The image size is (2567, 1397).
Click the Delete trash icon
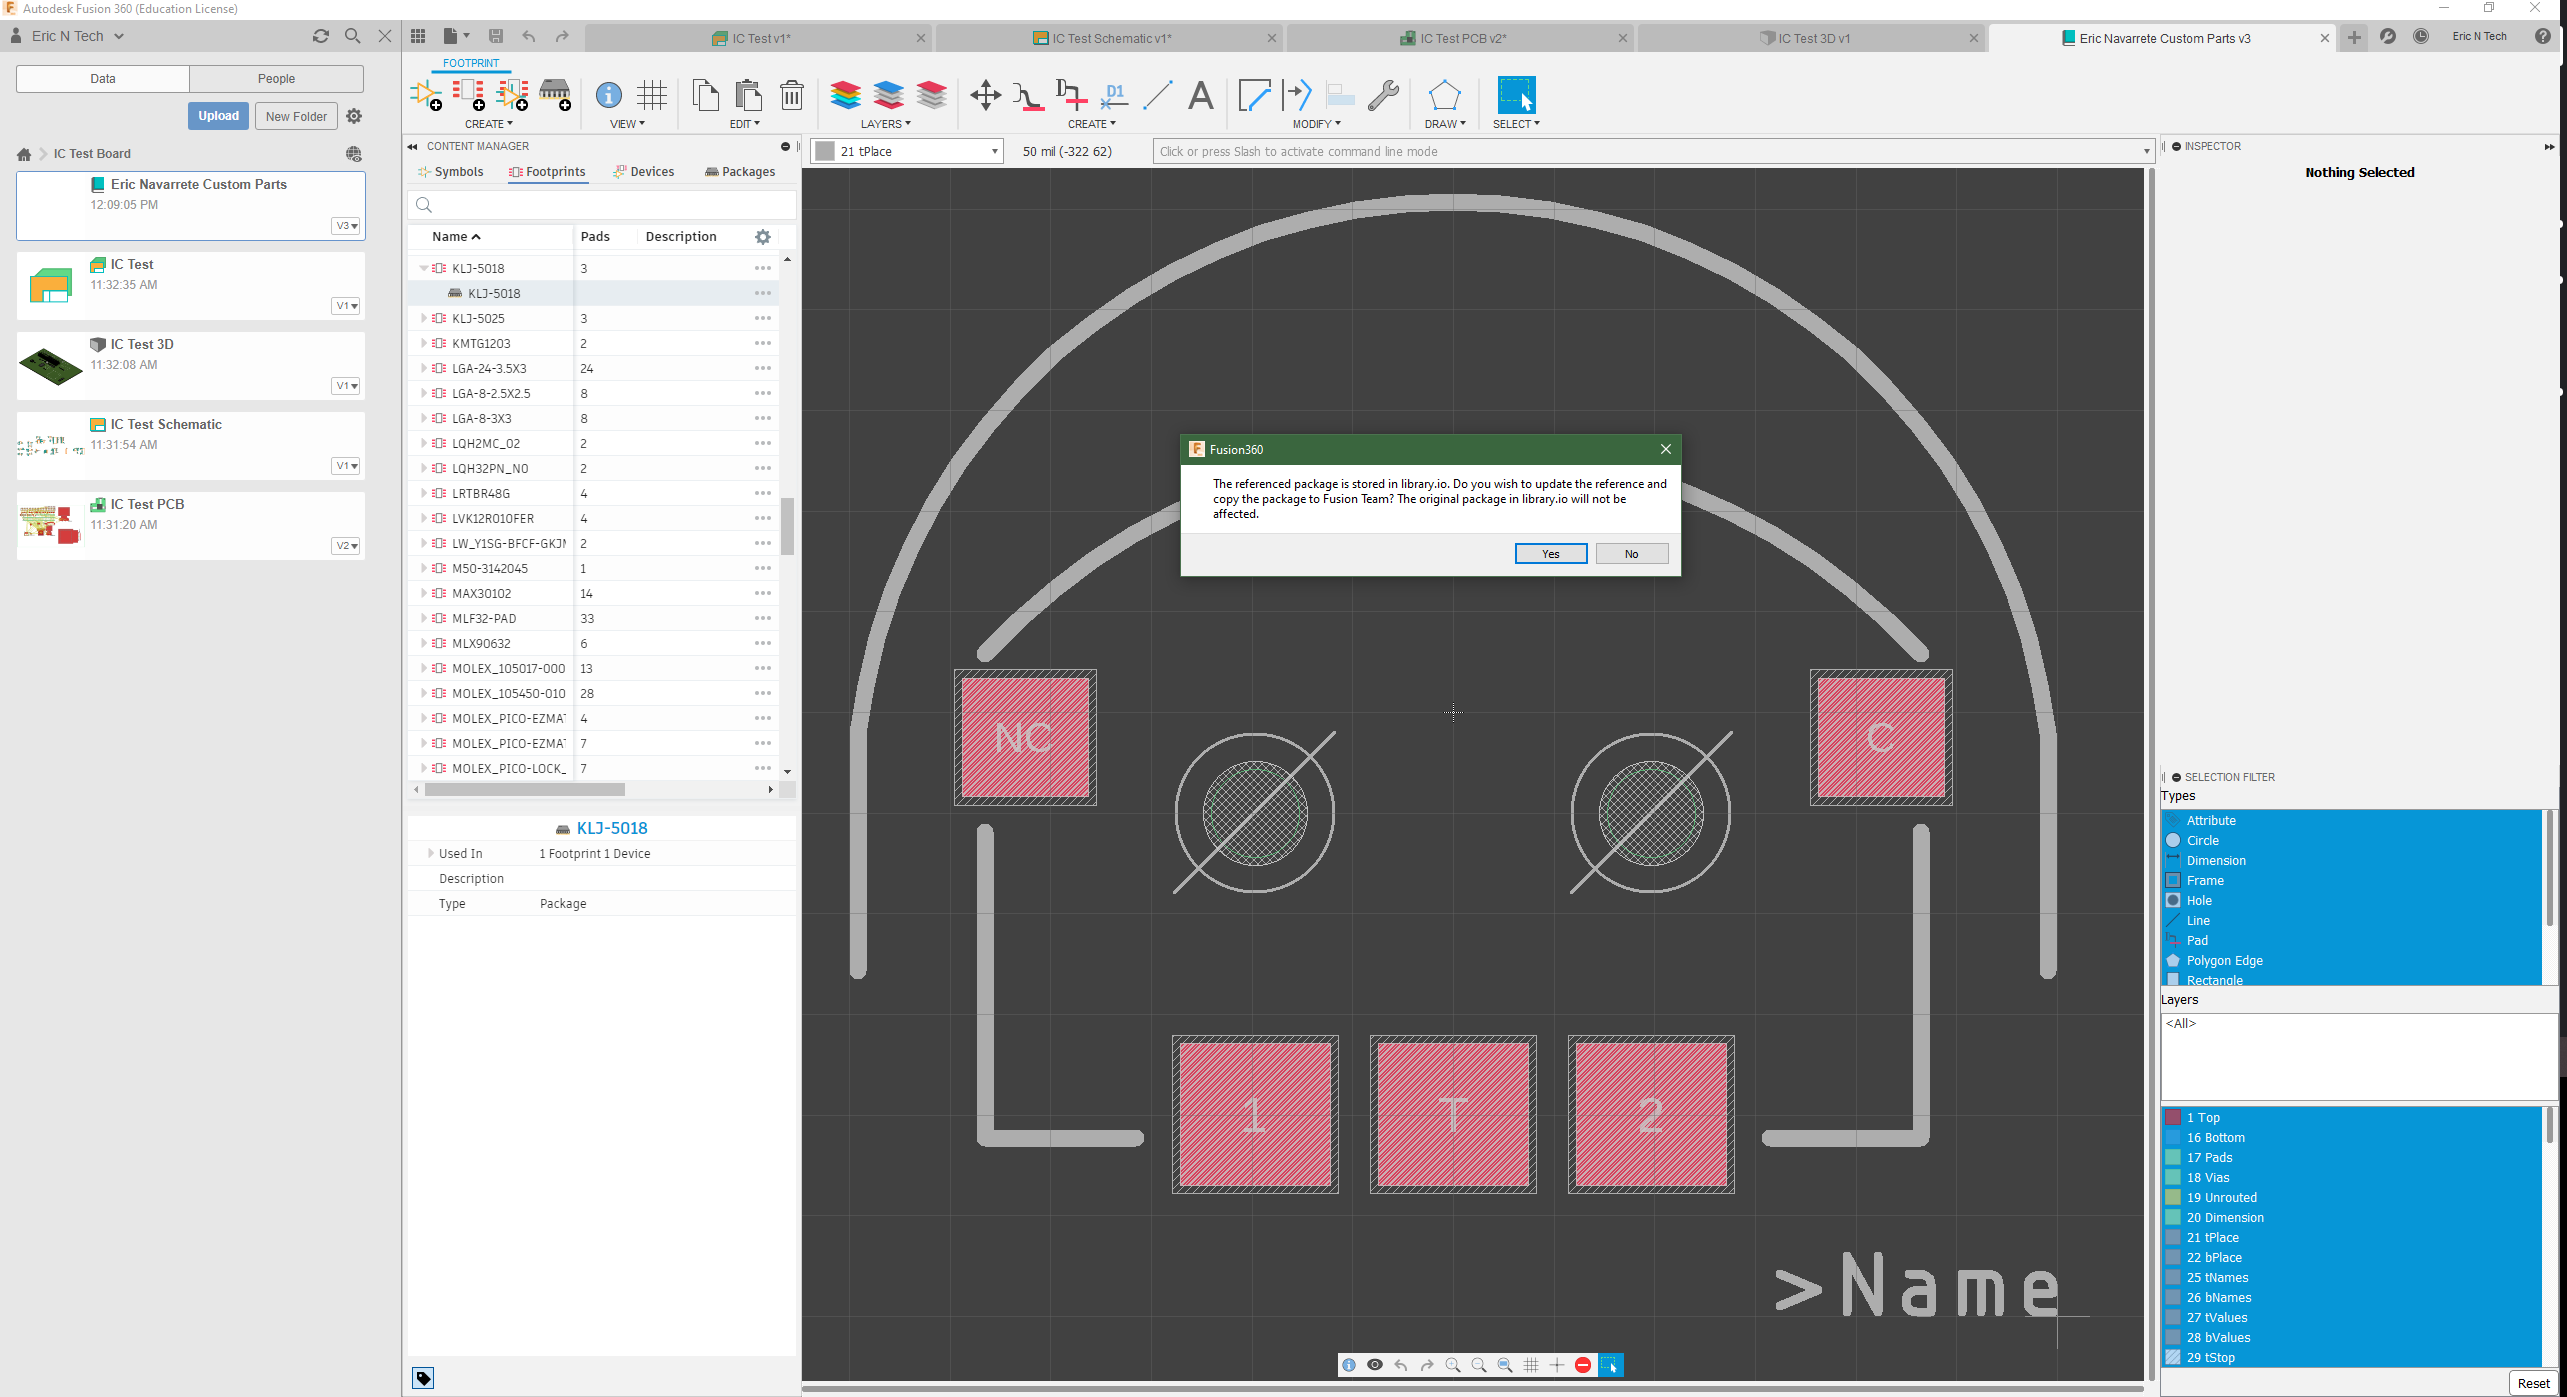(791, 95)
